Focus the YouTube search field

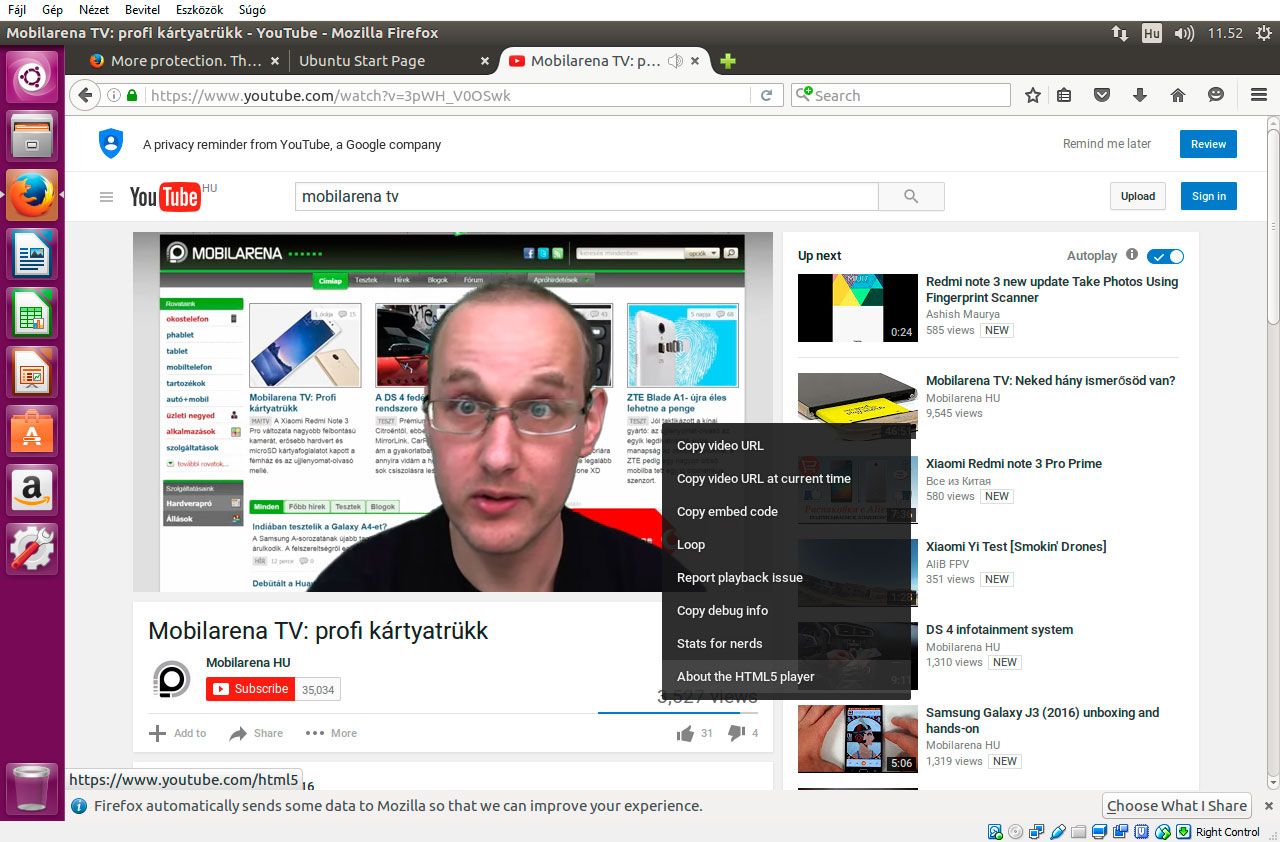tap(586, 196)
